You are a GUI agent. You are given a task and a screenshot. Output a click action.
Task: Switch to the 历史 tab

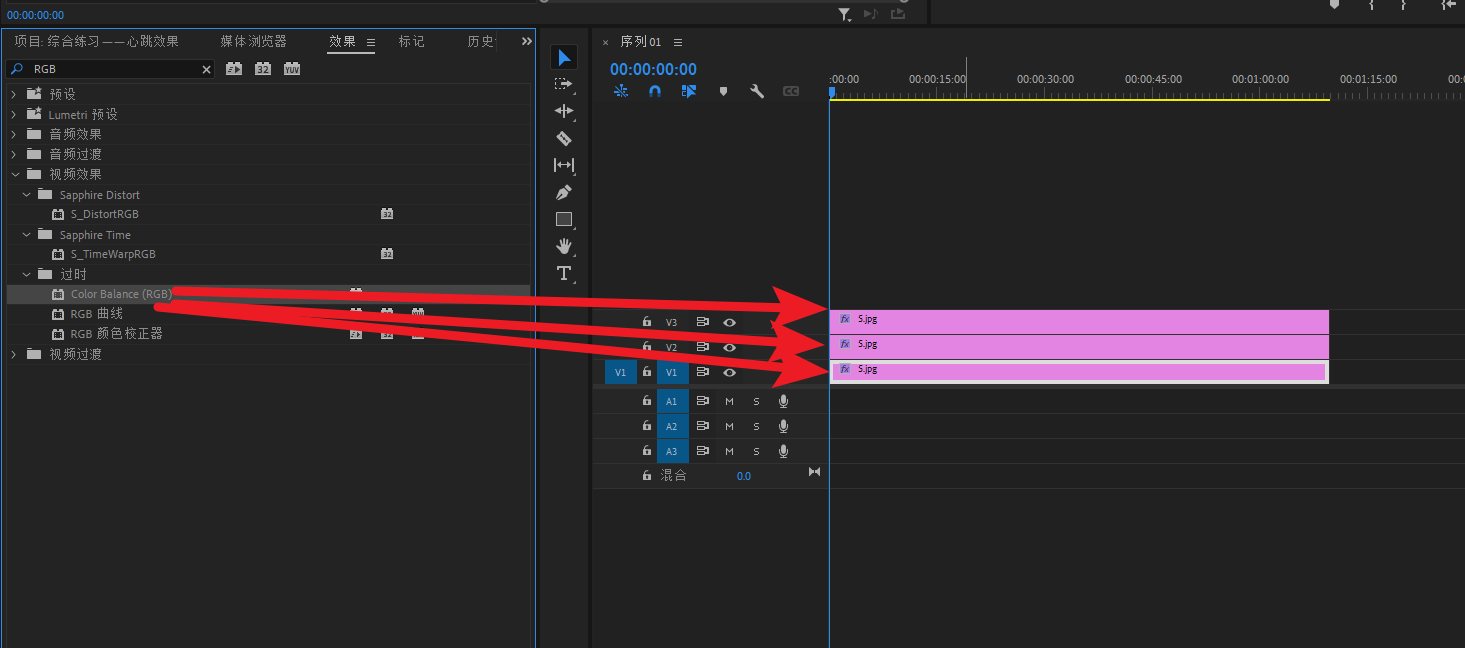point(481,41)
